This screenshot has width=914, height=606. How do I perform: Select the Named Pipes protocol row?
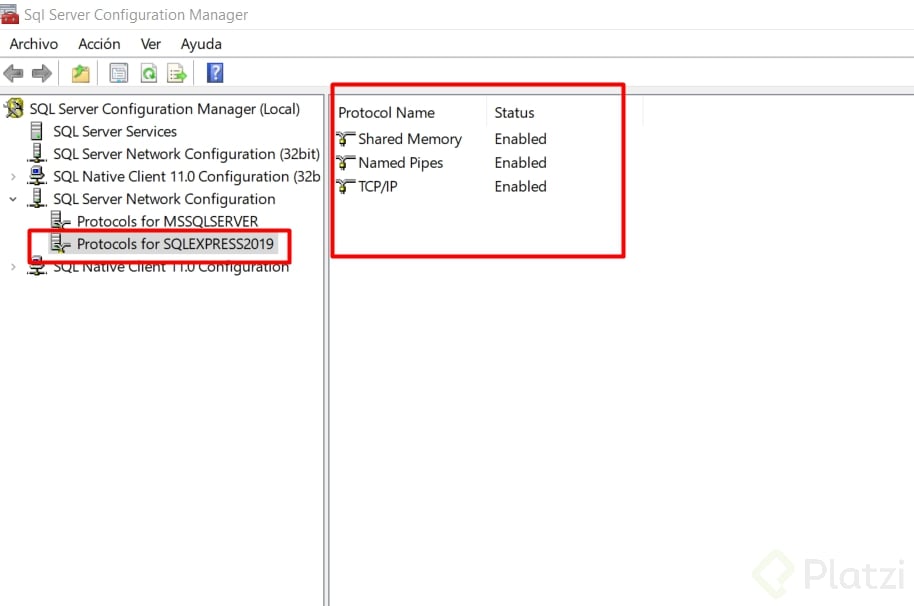click(400, 163)
